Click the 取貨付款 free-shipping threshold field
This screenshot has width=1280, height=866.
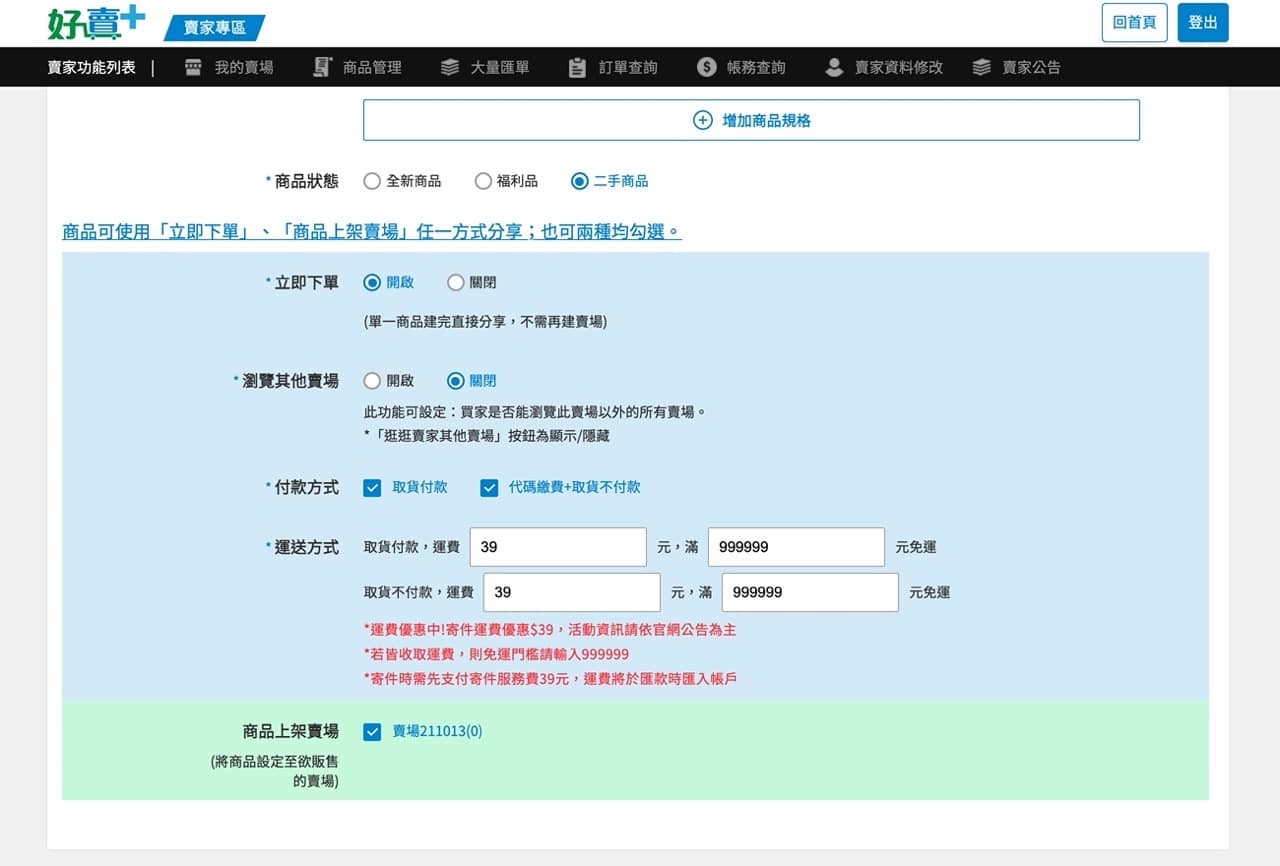[796, 547]
